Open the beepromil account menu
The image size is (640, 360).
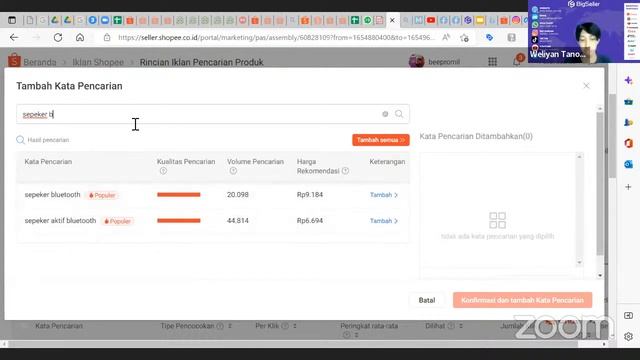click(x=435, y=62)
